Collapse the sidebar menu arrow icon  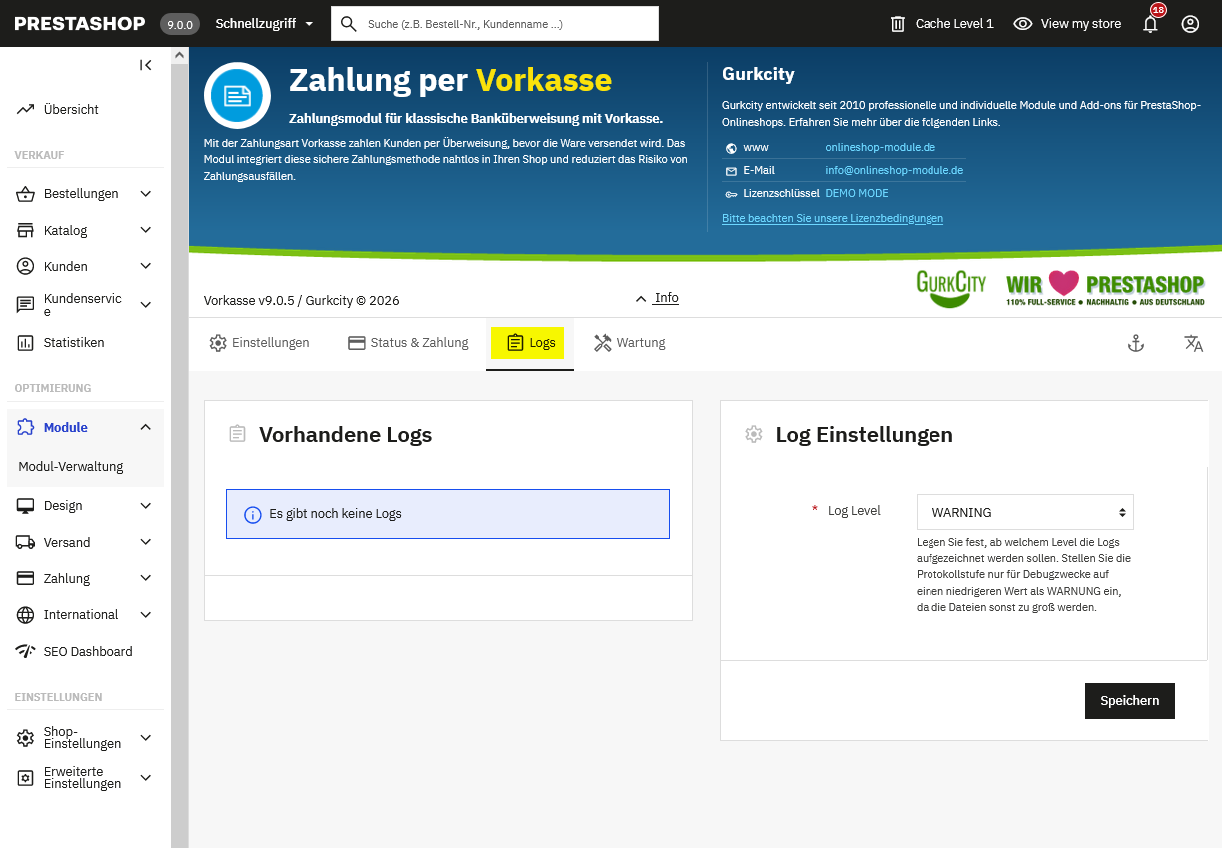pyautogui.click(x=146, y=65)
